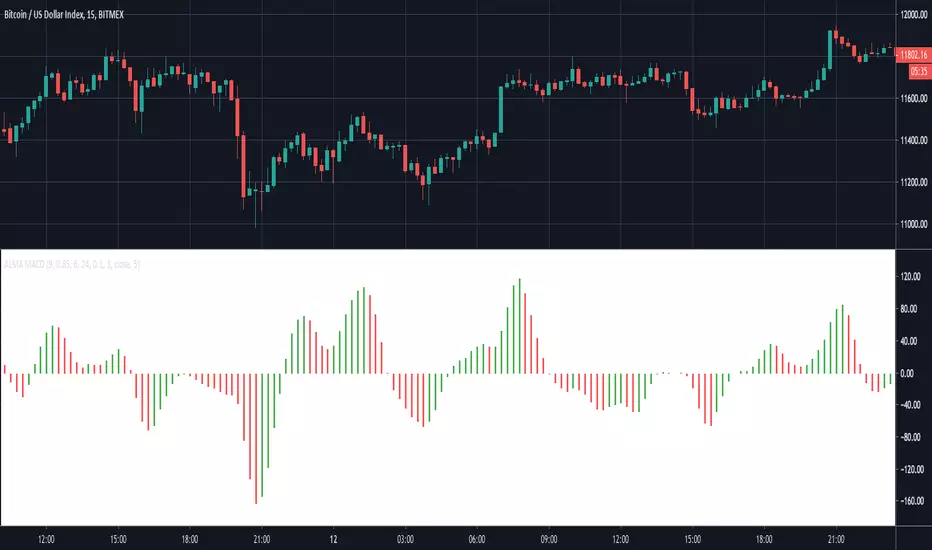Screen dimensions: 932x550
Task: Click the 12000.00 price axis label
Action: click(x=914, y=15)
